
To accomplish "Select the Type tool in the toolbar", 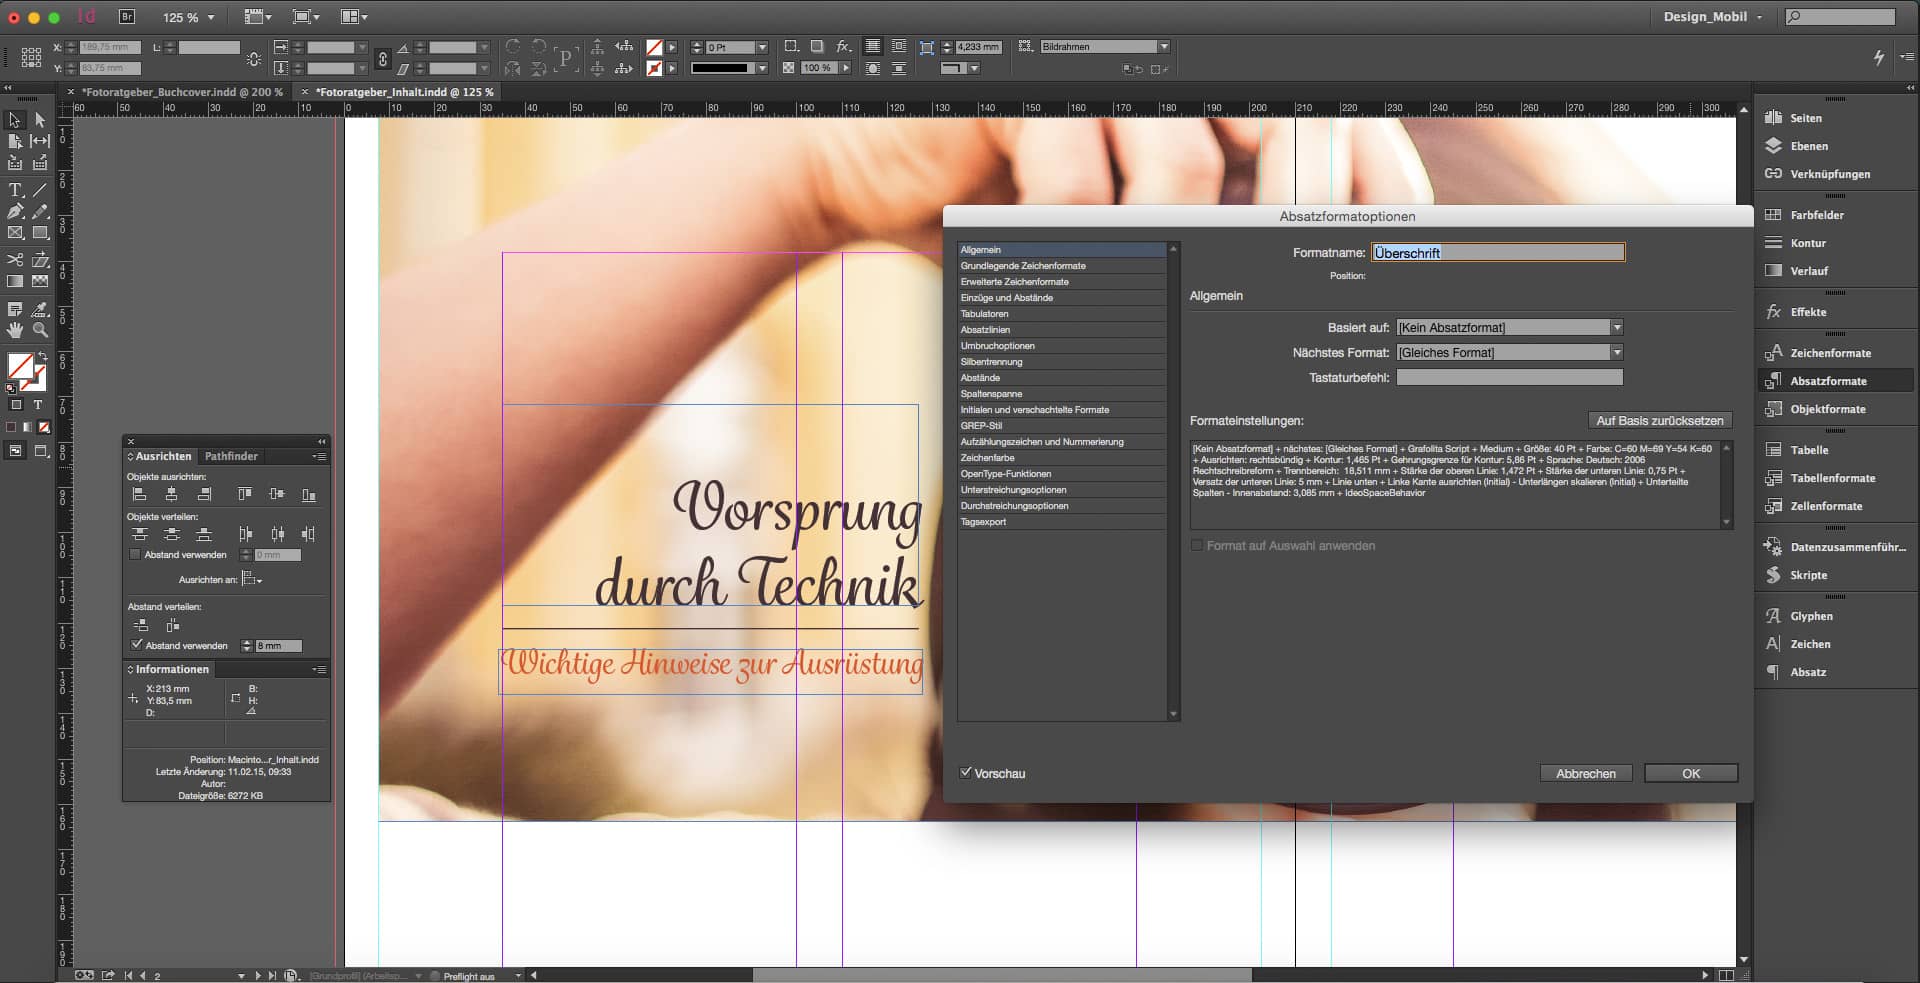I will [15, 188].
